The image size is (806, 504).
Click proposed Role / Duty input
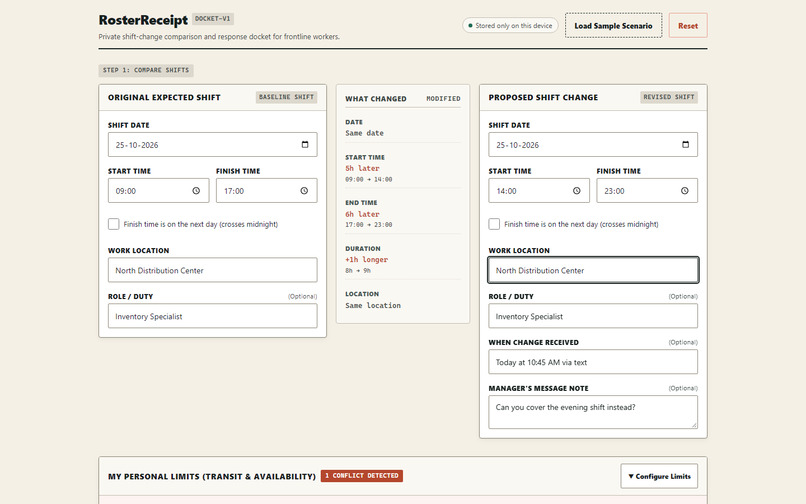(x=593, y=316)
